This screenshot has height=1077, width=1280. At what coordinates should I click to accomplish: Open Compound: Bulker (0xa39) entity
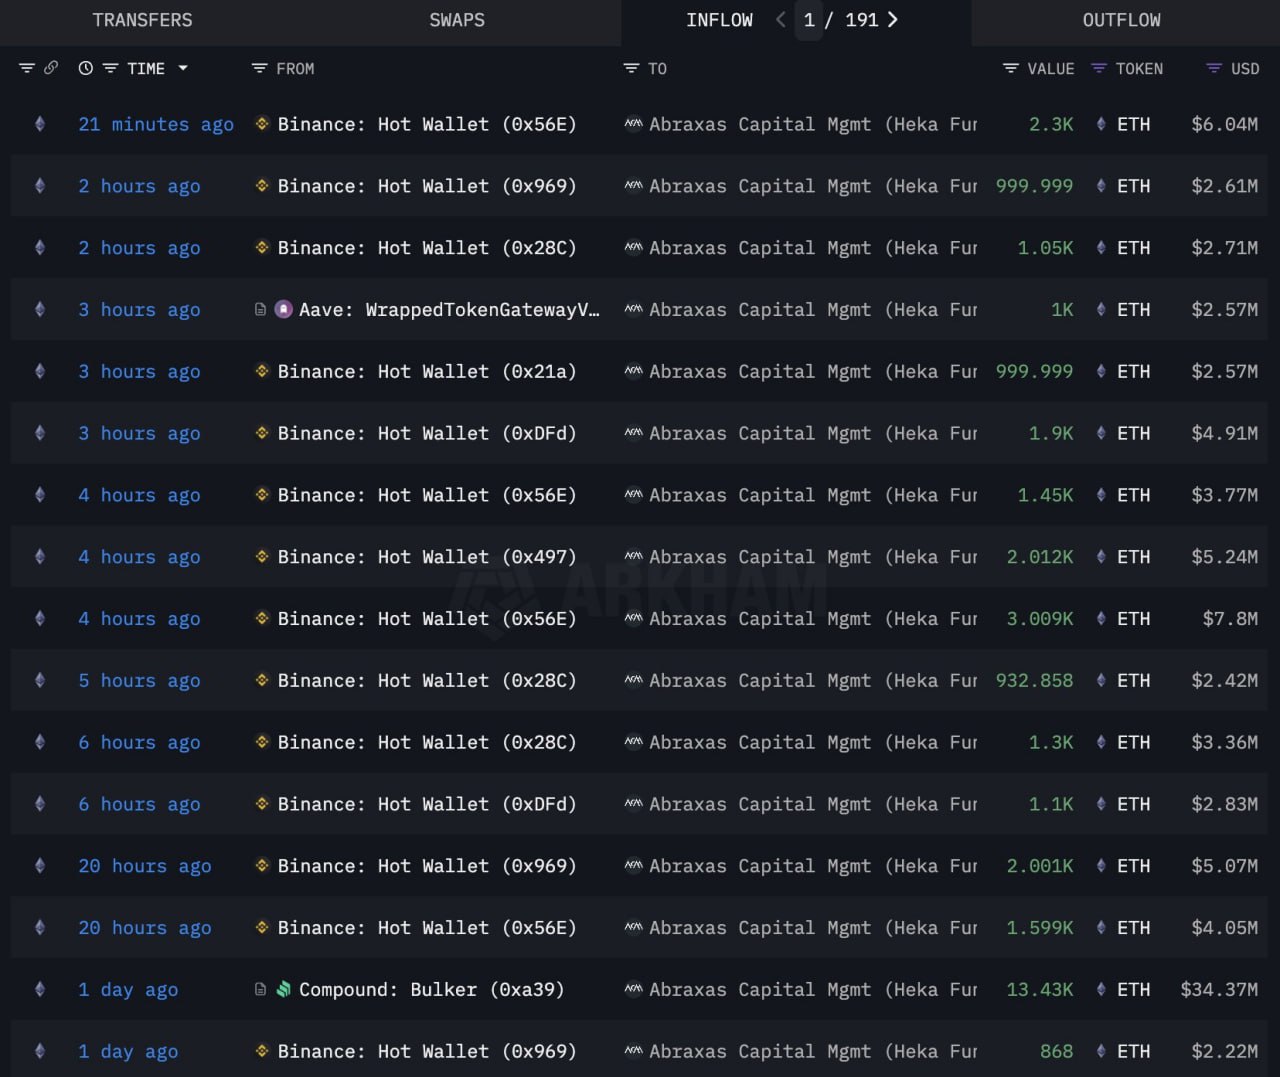coord(431,989)
